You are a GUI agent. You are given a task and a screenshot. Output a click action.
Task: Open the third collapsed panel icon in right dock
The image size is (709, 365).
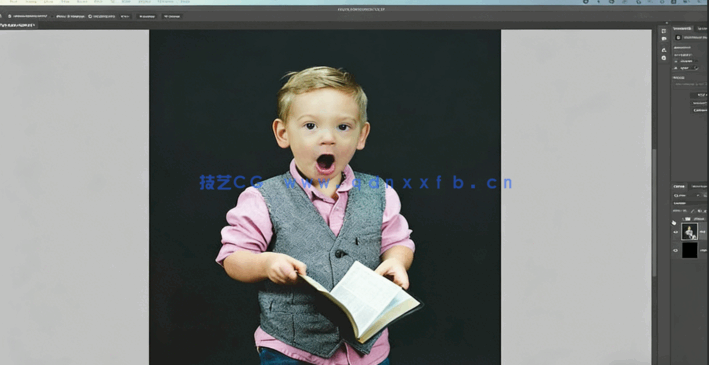pos(663,50)
